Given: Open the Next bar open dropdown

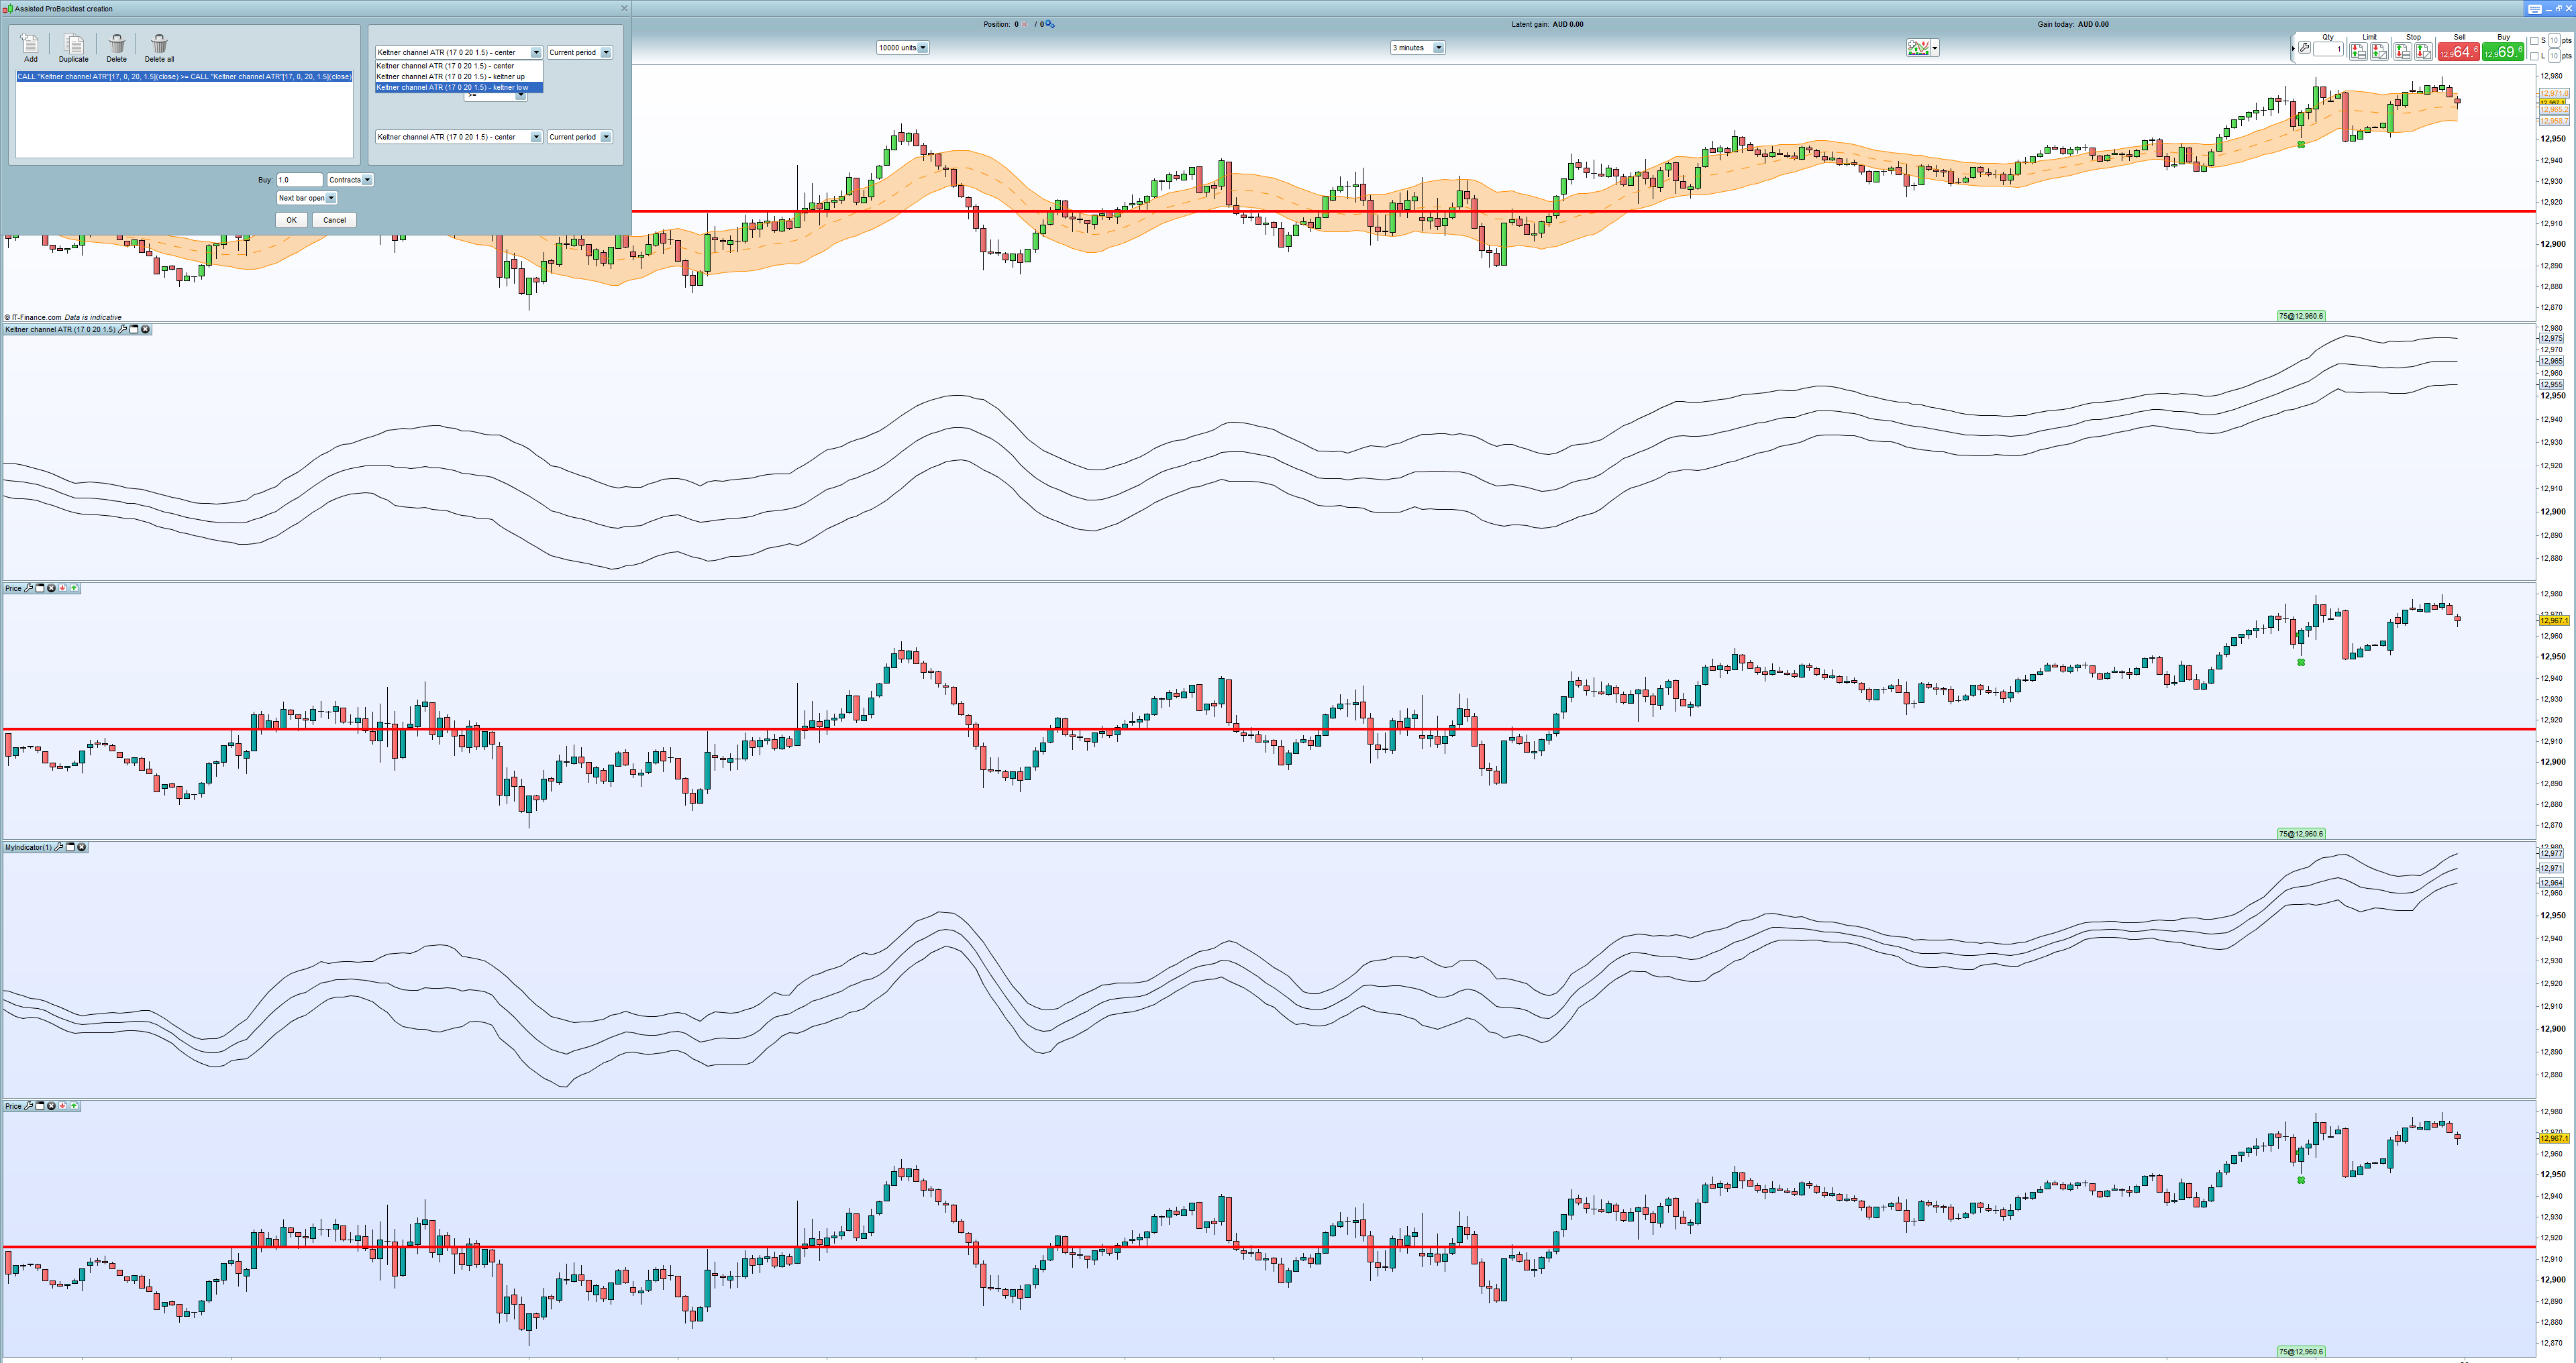Looking at the screenshot, I should click(x=331, y=198).
